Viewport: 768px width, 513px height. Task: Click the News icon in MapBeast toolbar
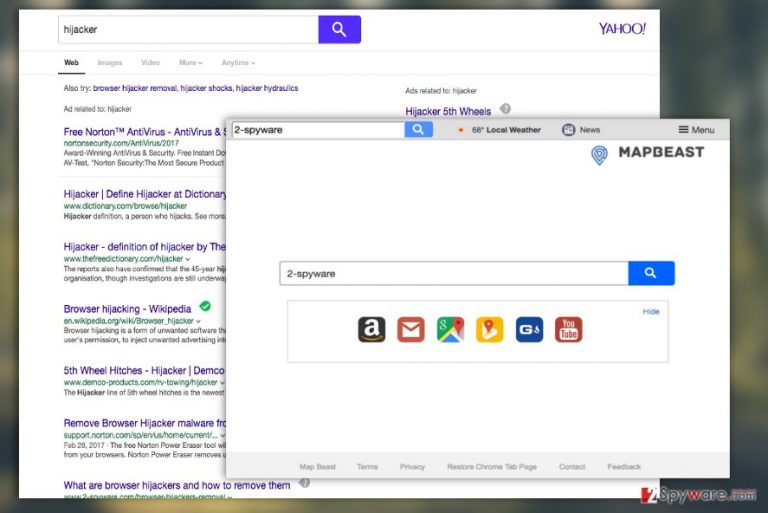(x=568, y=130)
